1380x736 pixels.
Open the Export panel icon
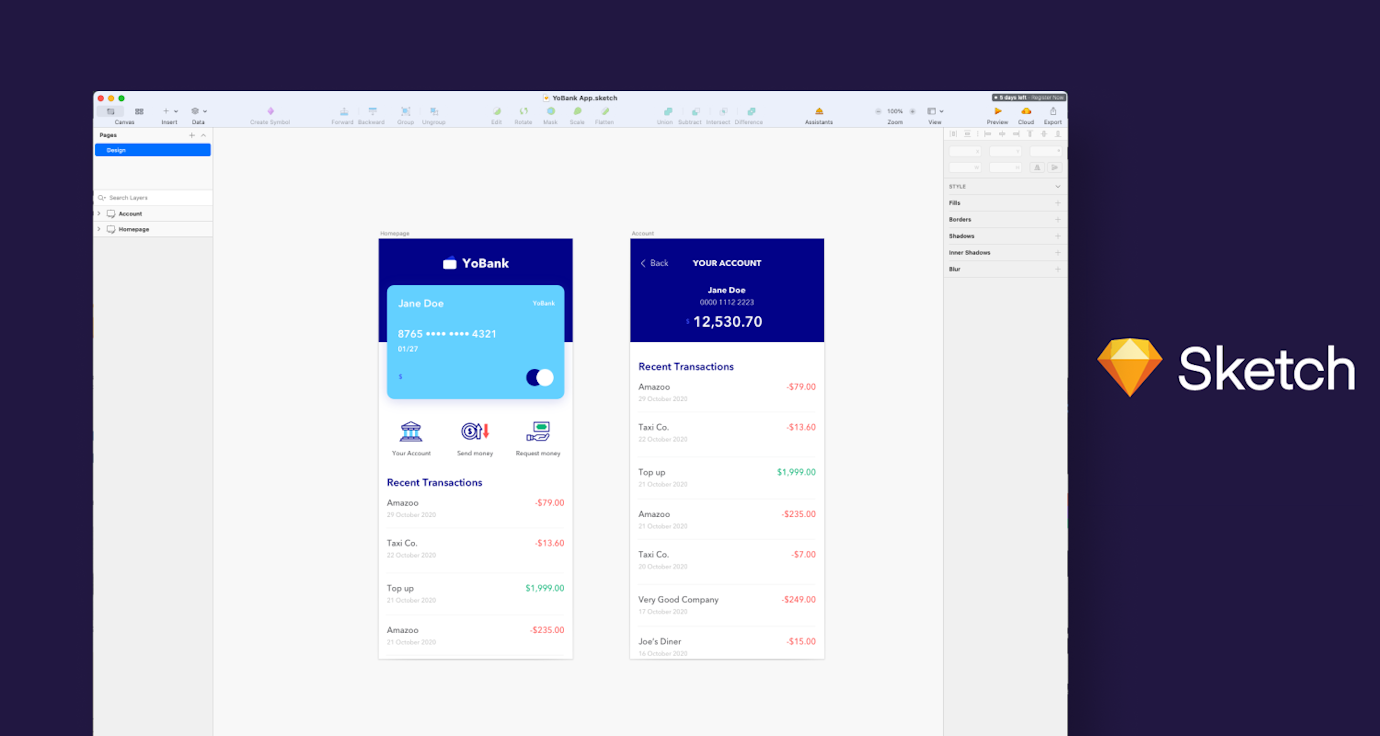pos(1052,112)
